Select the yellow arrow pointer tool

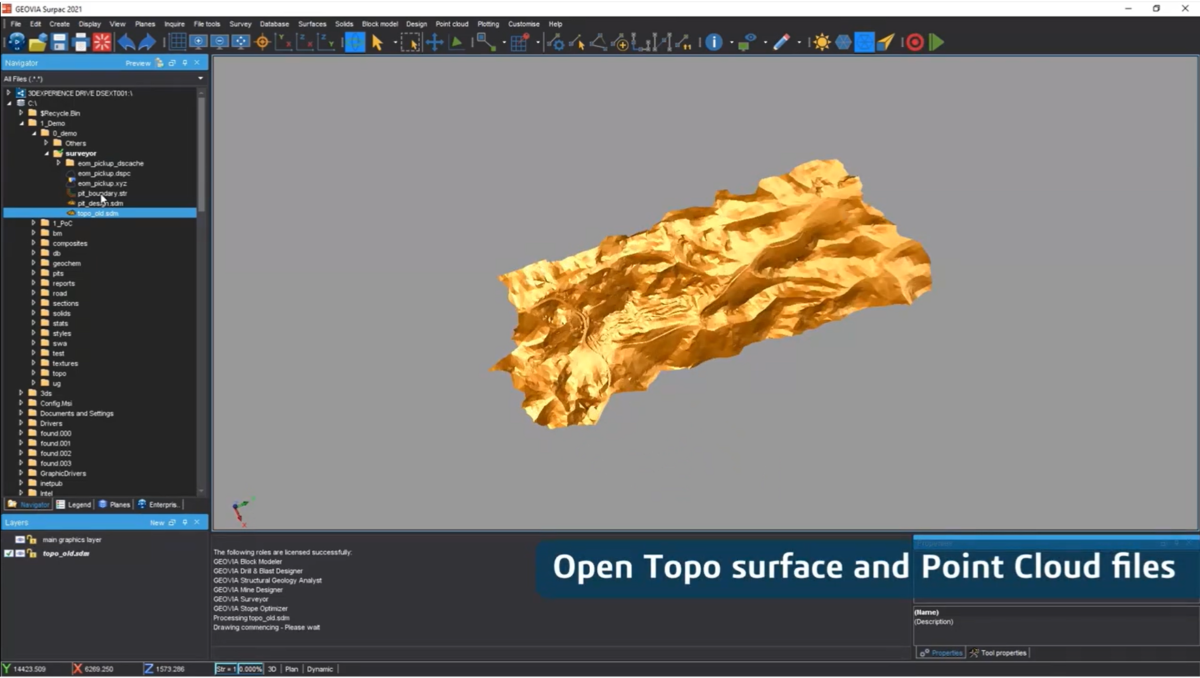point(377,42)
